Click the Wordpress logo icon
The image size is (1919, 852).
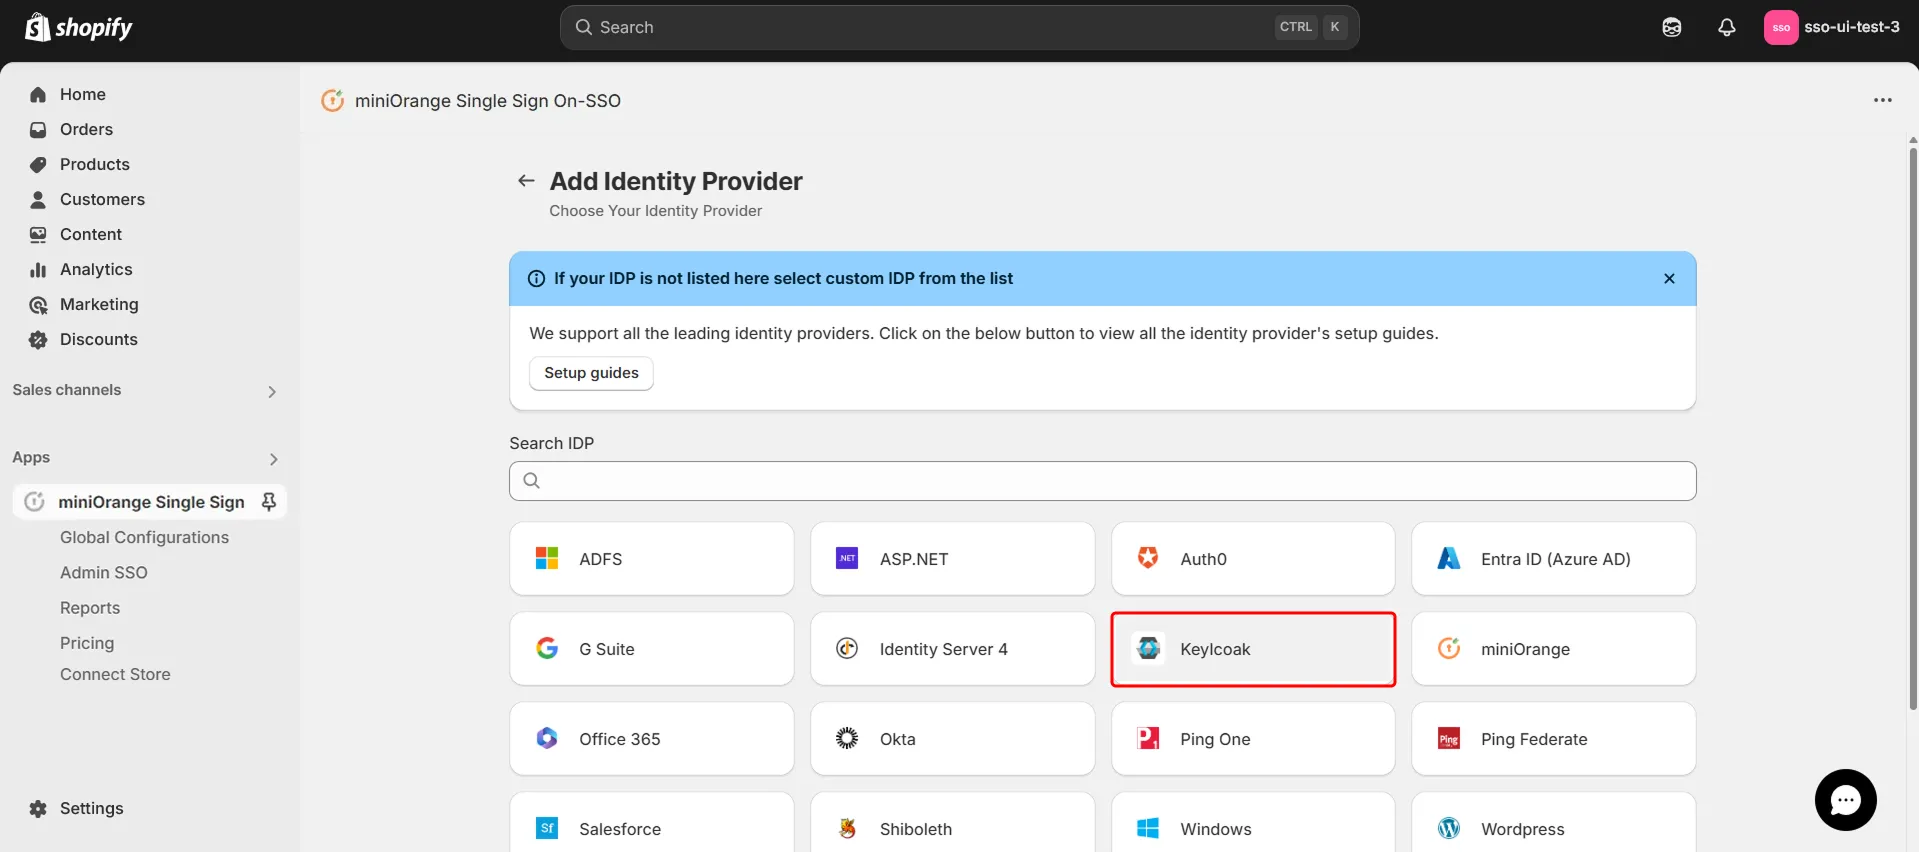(x=1449, y=828)
